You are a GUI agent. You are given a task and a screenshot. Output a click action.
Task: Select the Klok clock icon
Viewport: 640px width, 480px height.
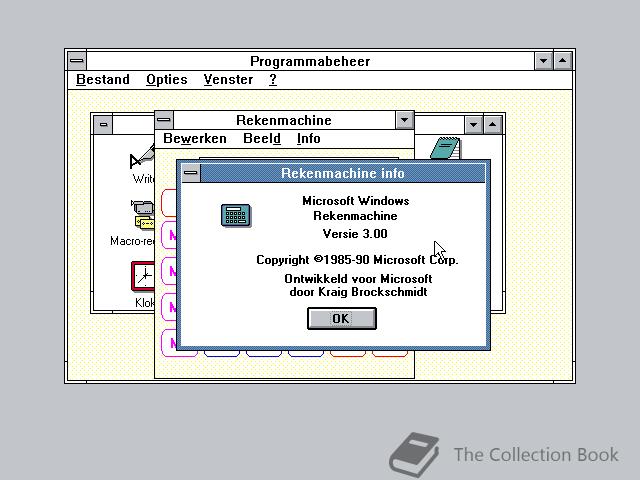143,276
